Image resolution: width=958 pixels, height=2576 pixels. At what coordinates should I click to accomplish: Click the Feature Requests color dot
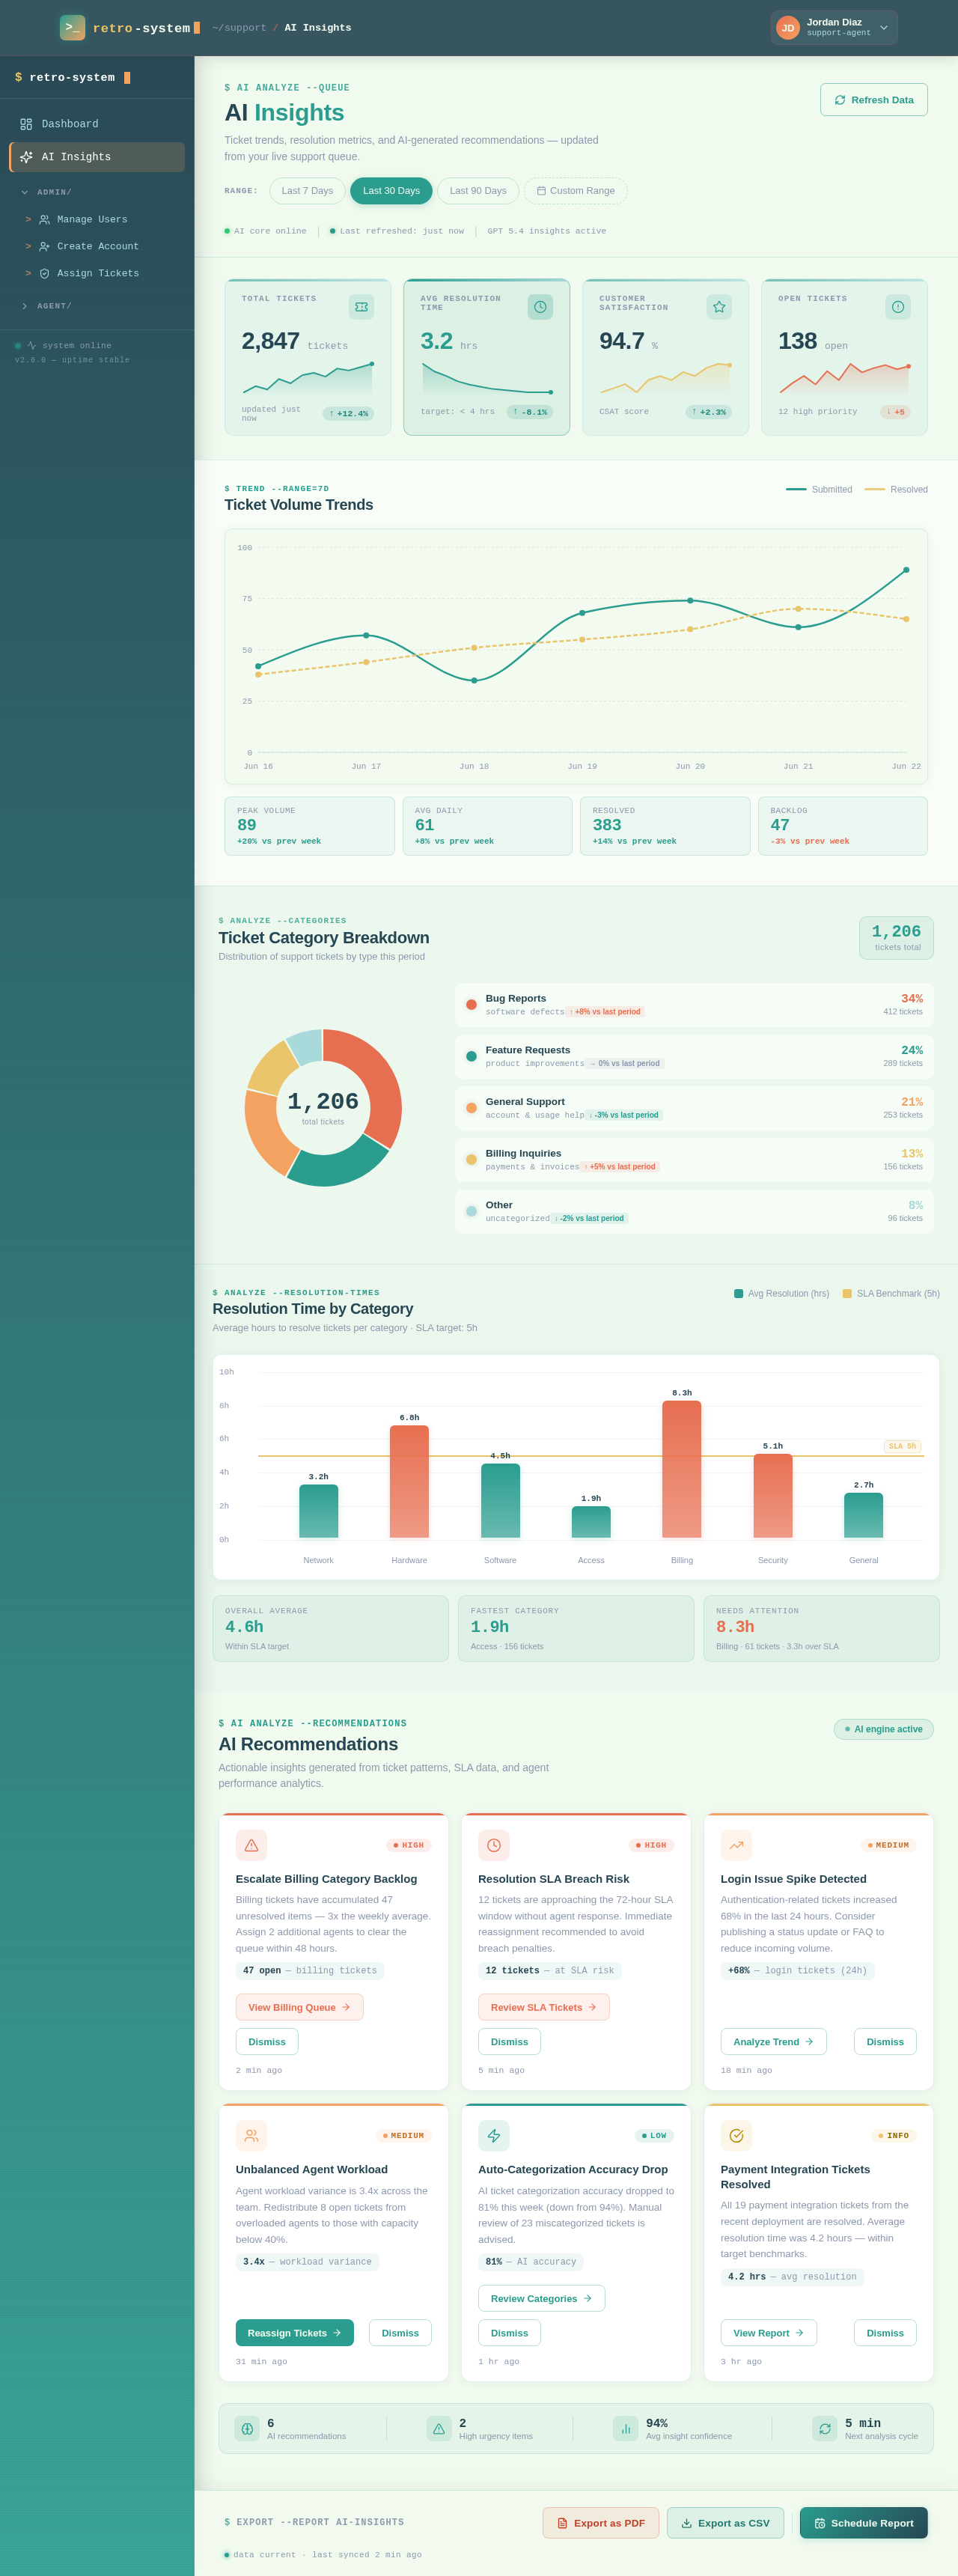(x=471, y=1056)
